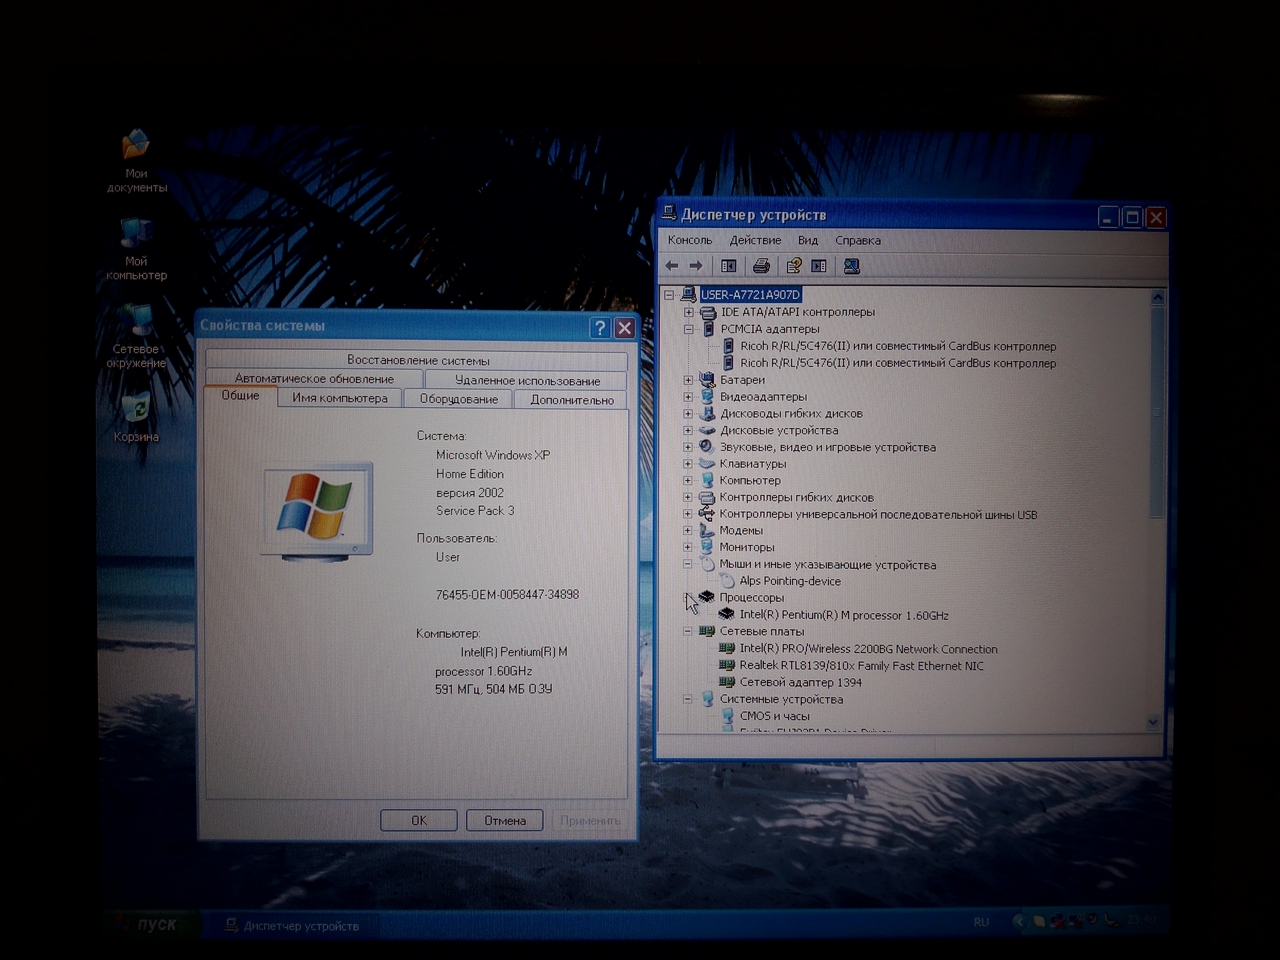Click the Отмена button in System Properties
This screenshot has height=960, width=1280.
pos(504,820)
